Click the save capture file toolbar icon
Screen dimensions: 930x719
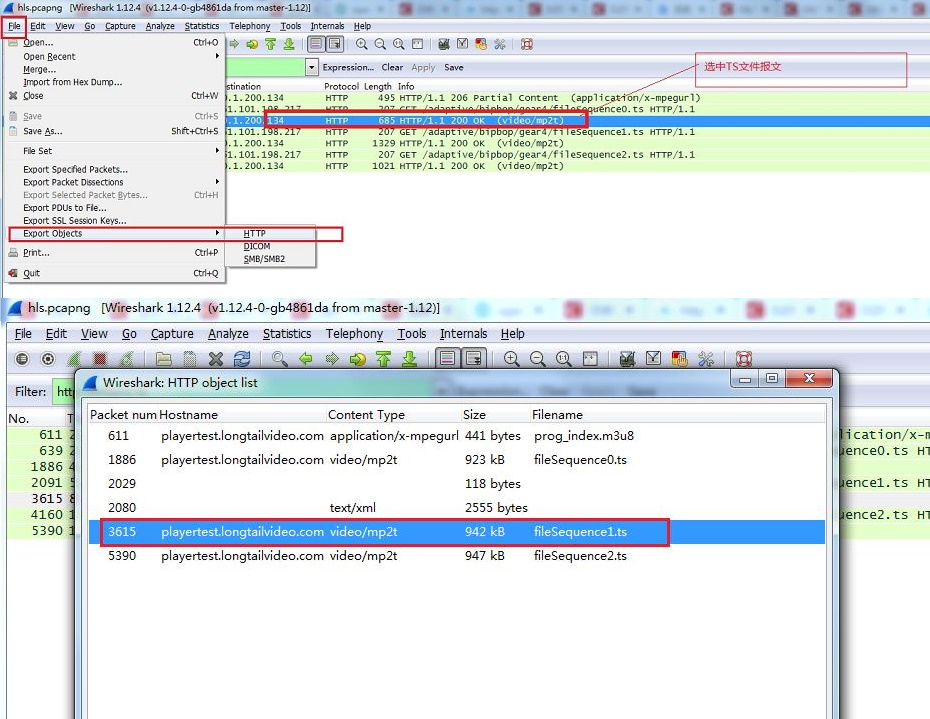tap(189, 359)
